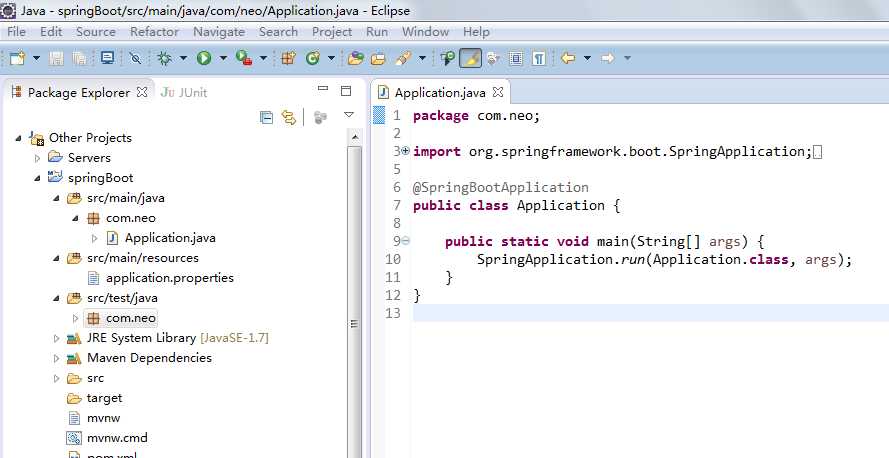Expand the Servers folder

pos(37,158)
